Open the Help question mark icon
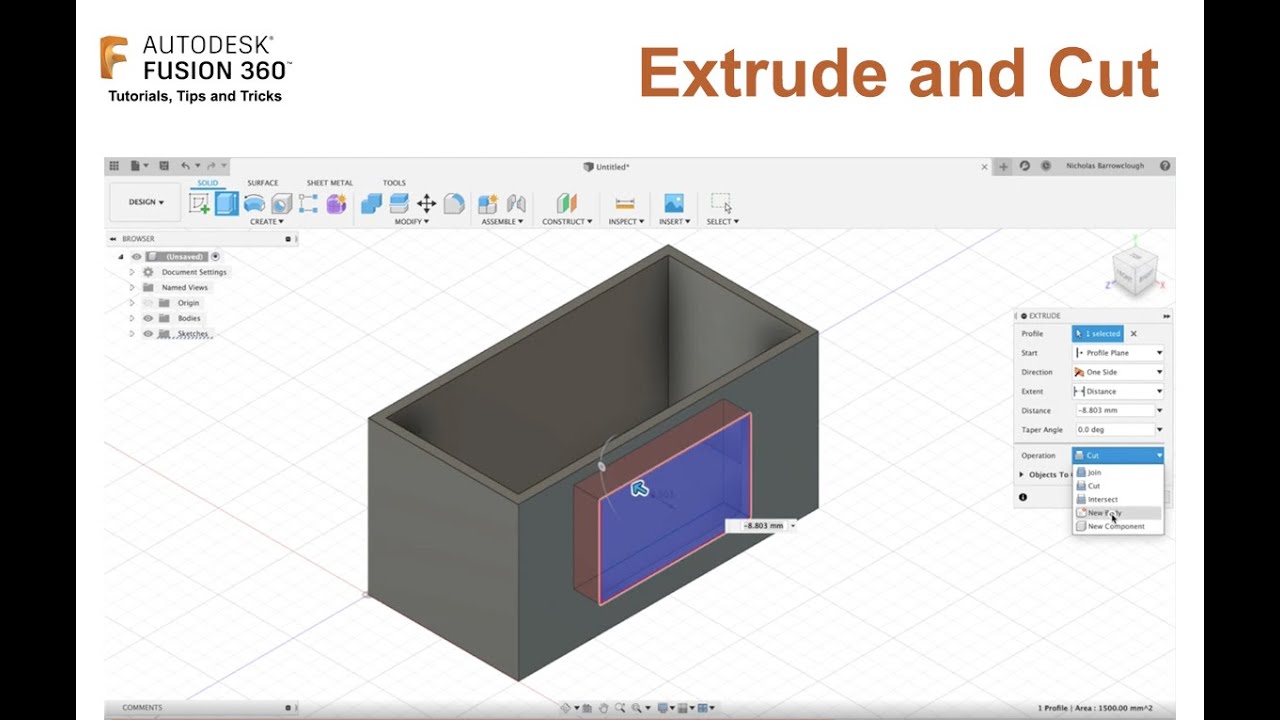The image size is (1280, 720). point(1165,166)
